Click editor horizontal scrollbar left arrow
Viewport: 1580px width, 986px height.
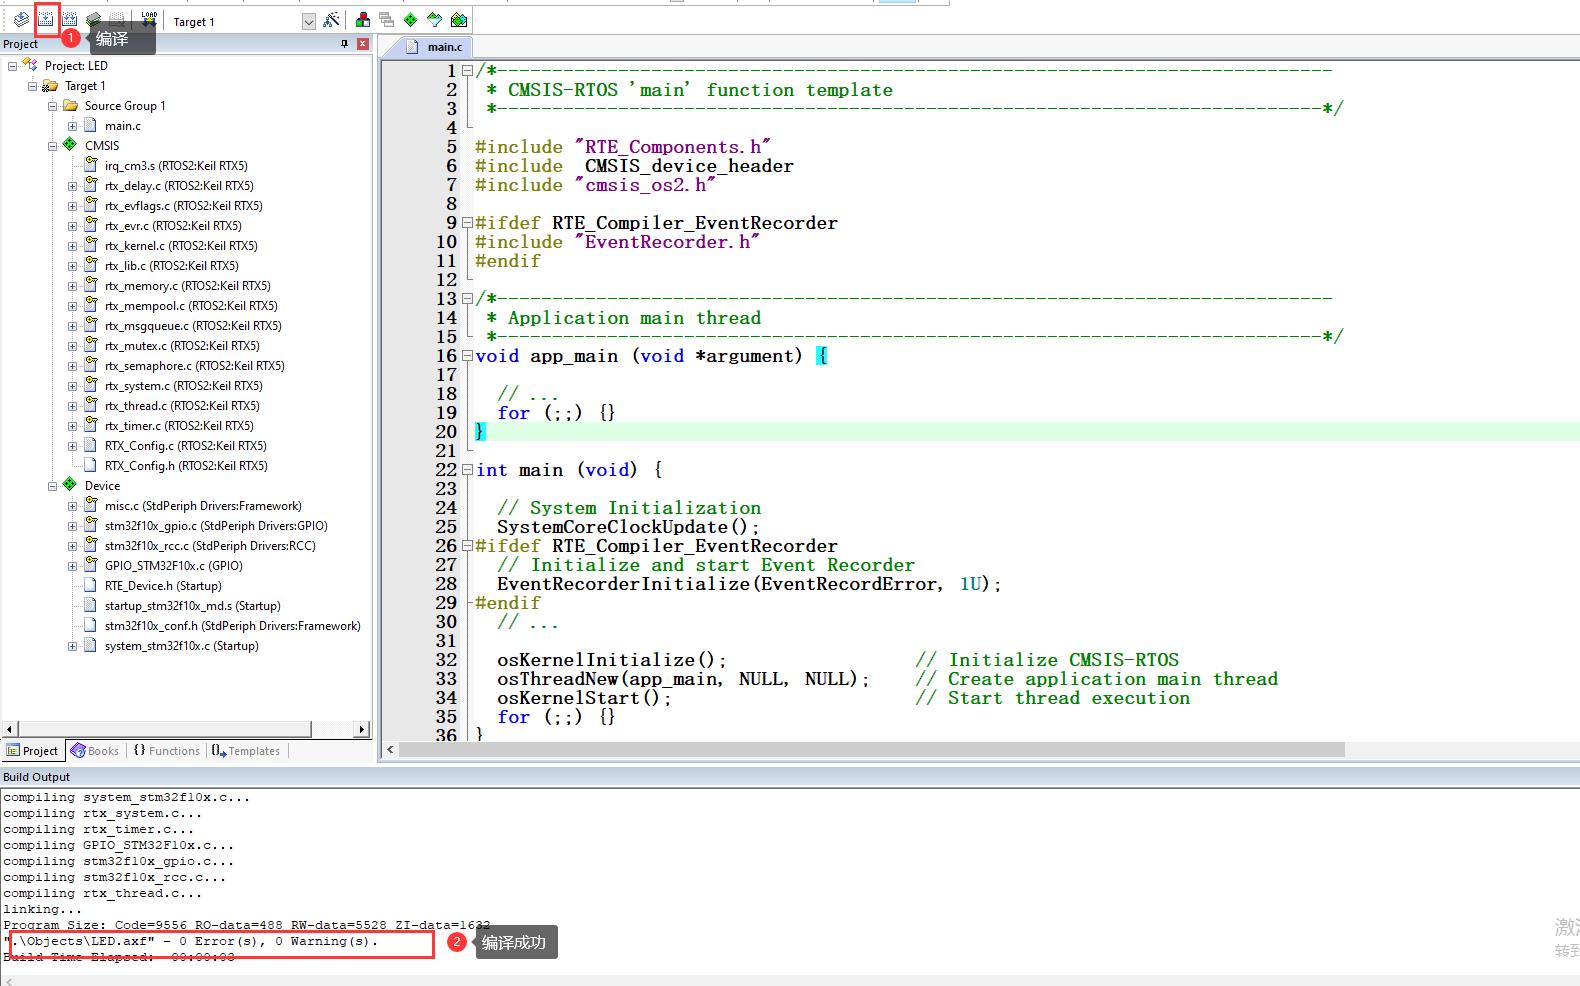click(x=390, y=749)
